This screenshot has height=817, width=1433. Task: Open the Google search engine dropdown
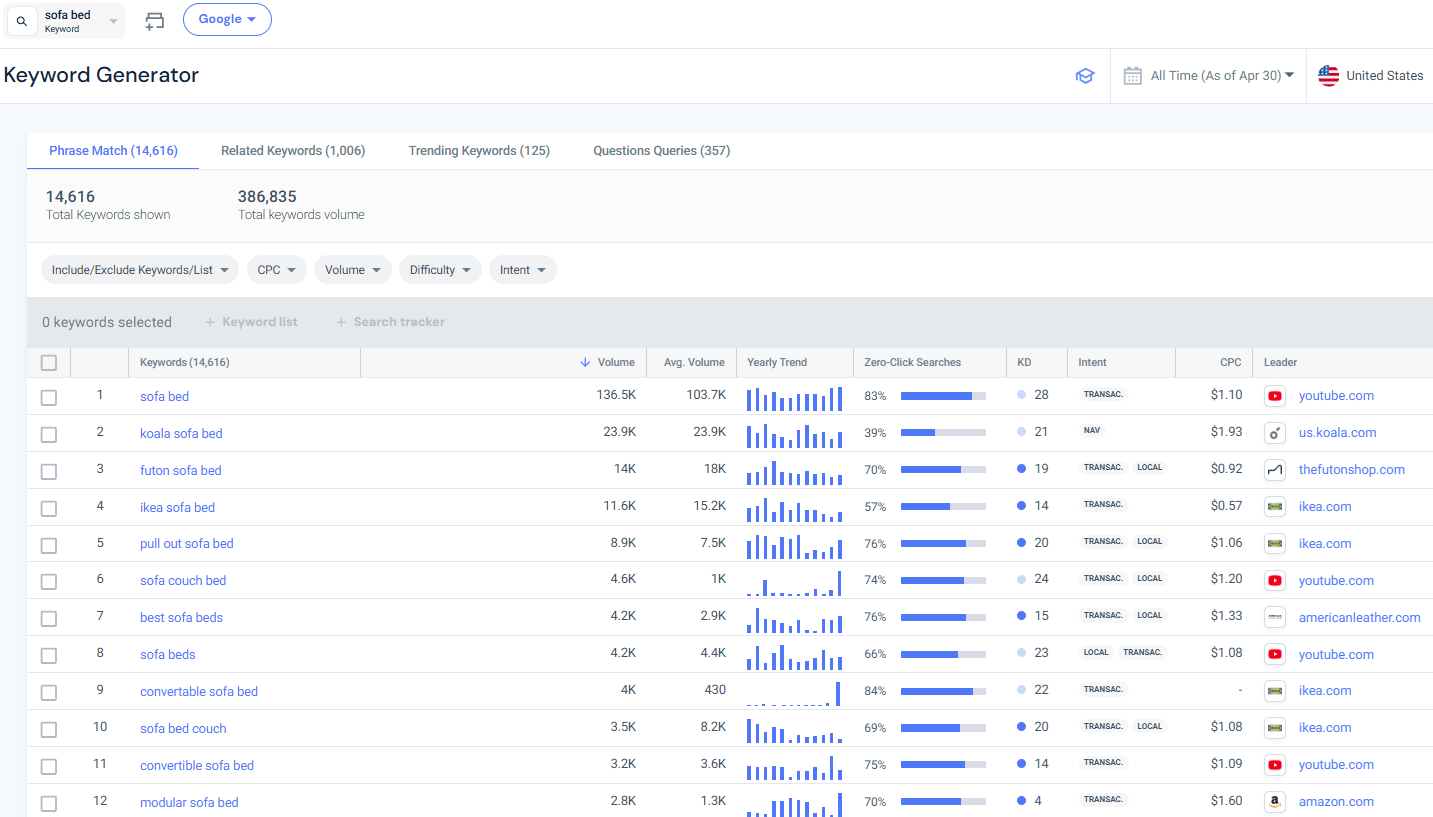point(227,20)
